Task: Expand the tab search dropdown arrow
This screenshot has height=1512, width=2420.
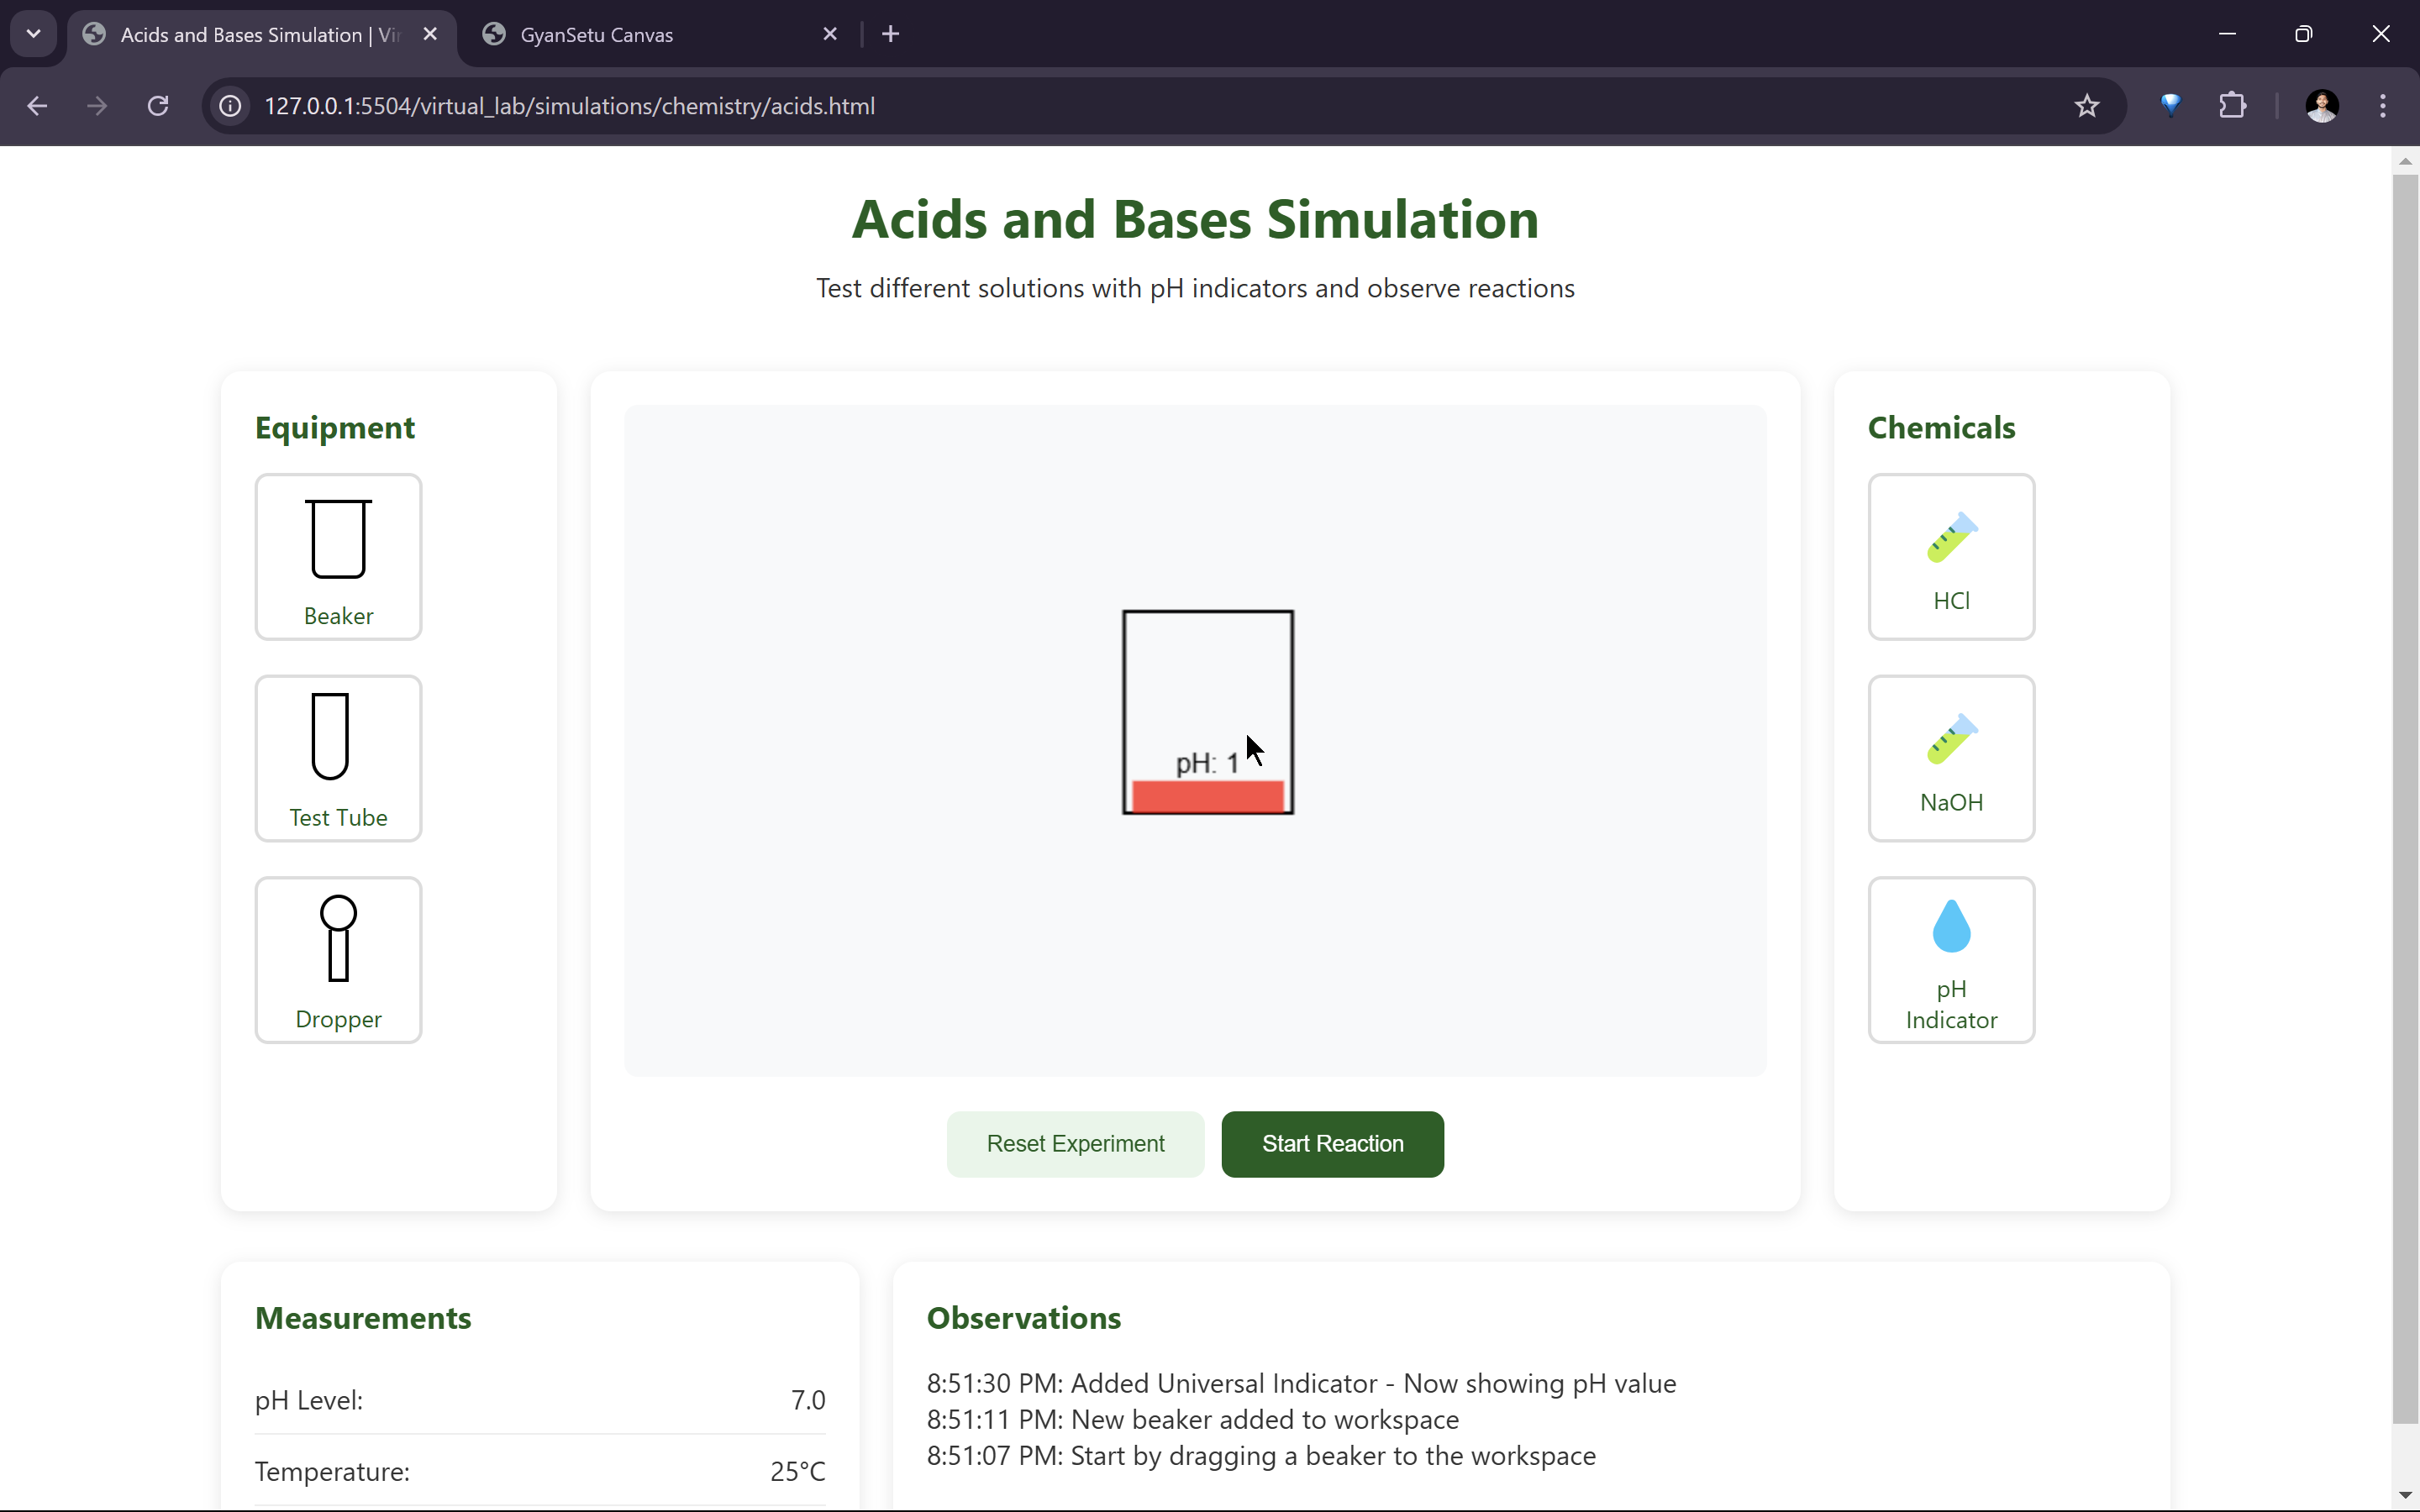Action: point(33,34)
